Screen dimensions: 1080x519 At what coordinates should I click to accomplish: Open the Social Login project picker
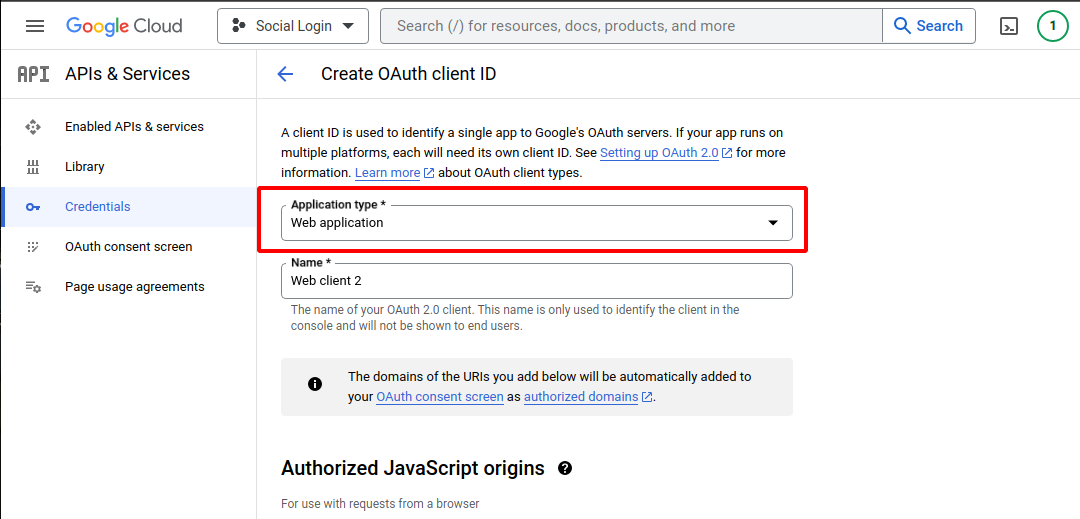point(293,26)
